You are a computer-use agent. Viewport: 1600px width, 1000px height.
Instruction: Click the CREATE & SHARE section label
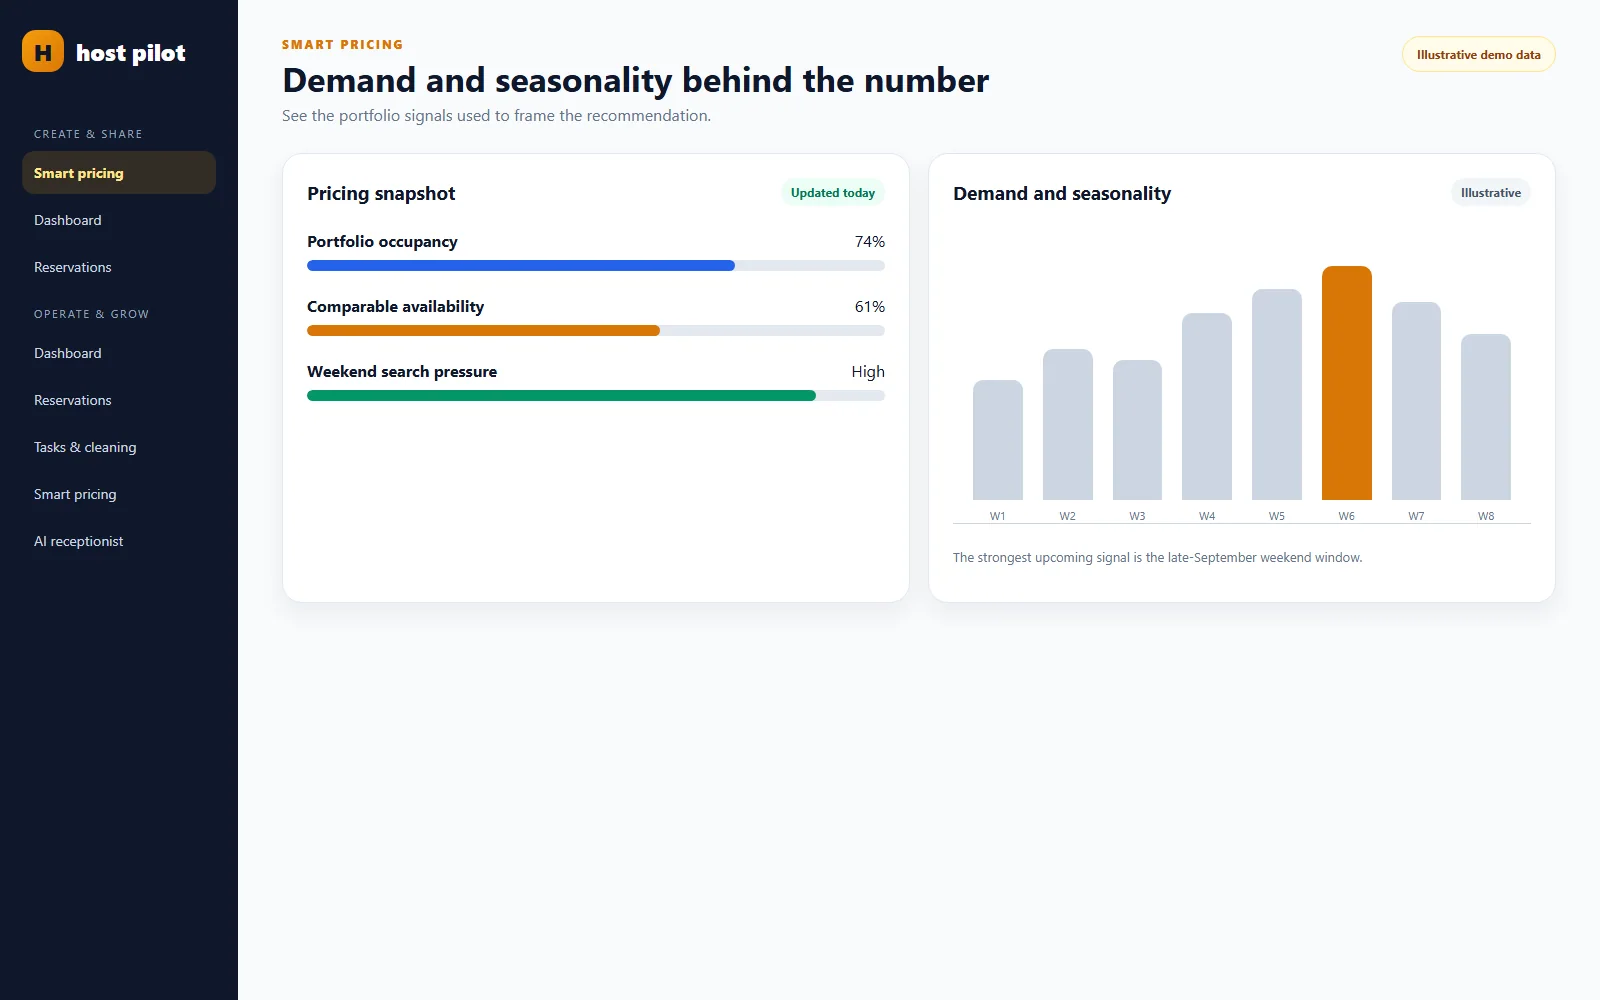coord(88,134)
